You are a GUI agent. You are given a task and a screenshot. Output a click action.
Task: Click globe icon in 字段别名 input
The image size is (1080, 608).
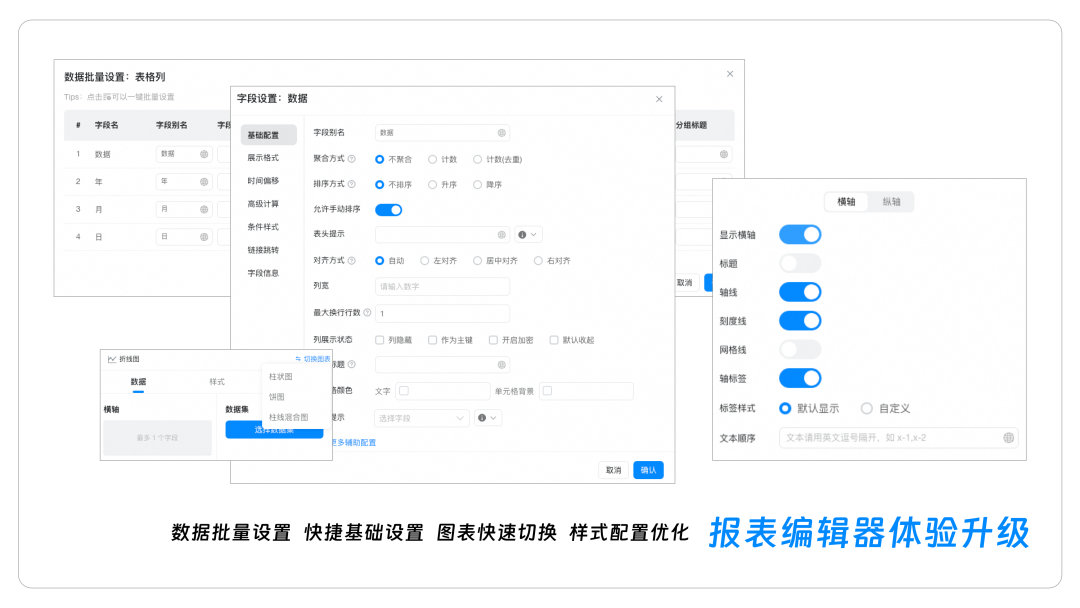pyautogui.click(x=501, y=132)
